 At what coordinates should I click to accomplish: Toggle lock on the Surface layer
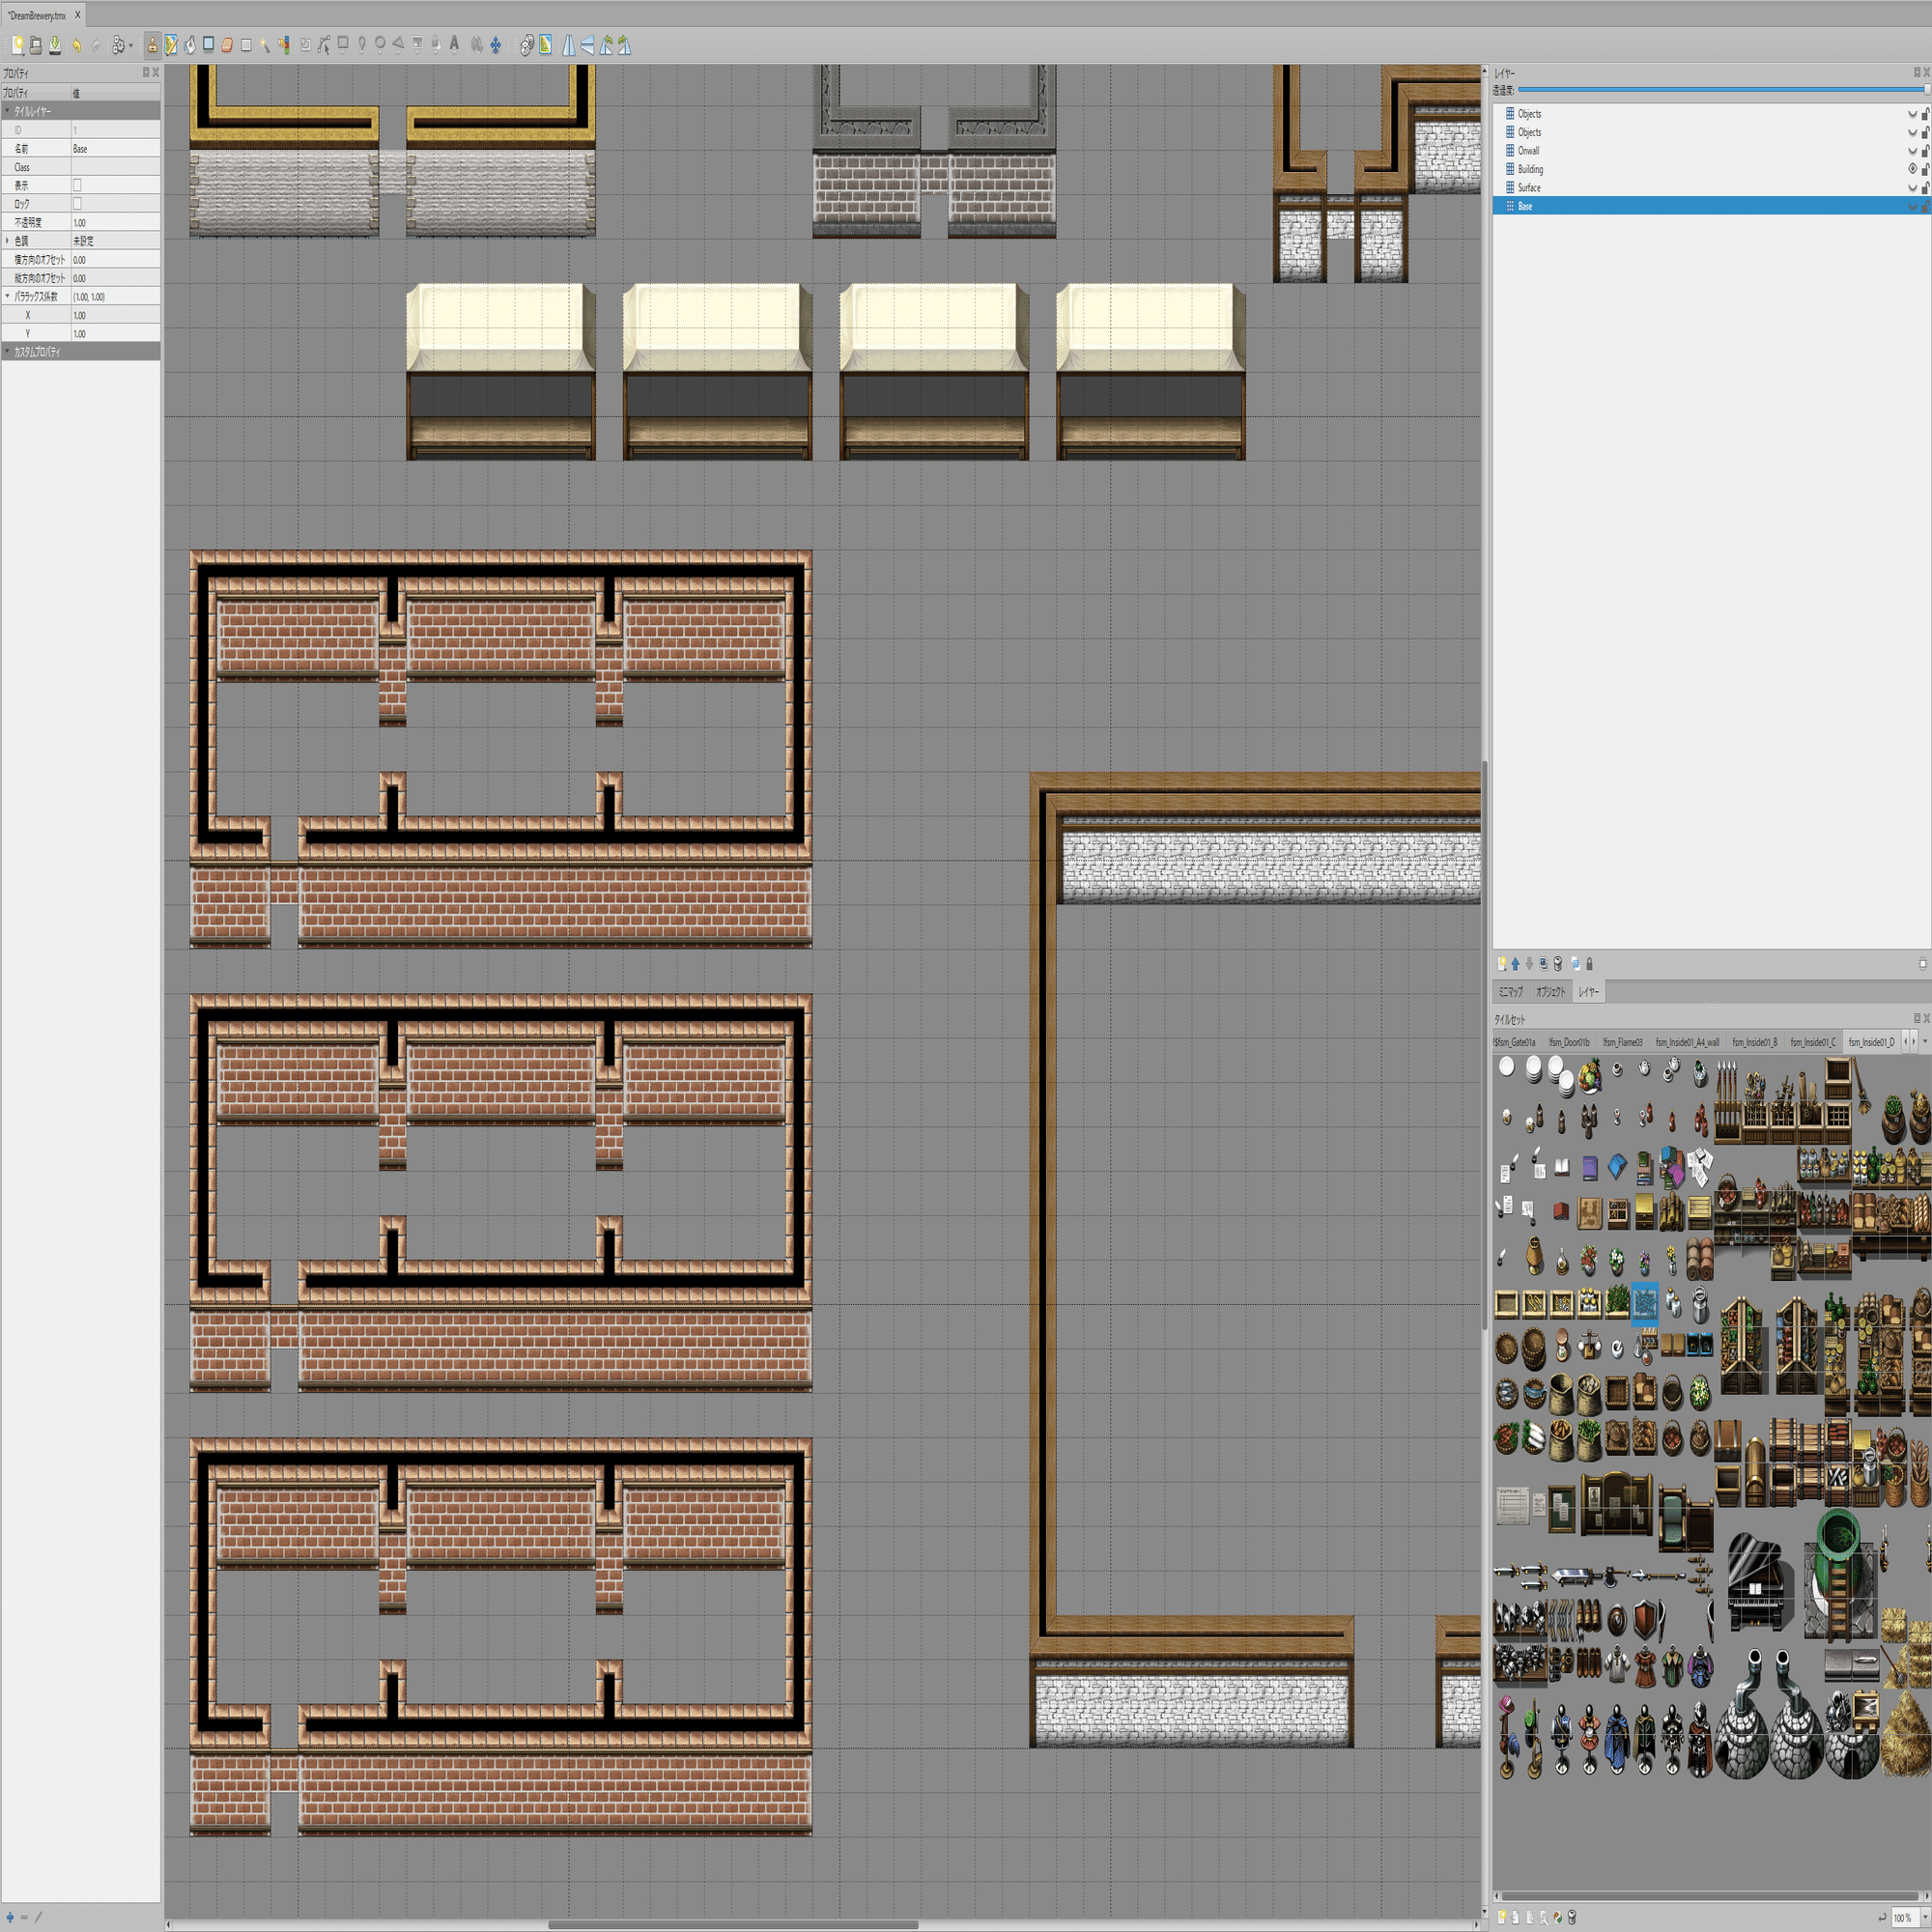(x=1925, y=188)
